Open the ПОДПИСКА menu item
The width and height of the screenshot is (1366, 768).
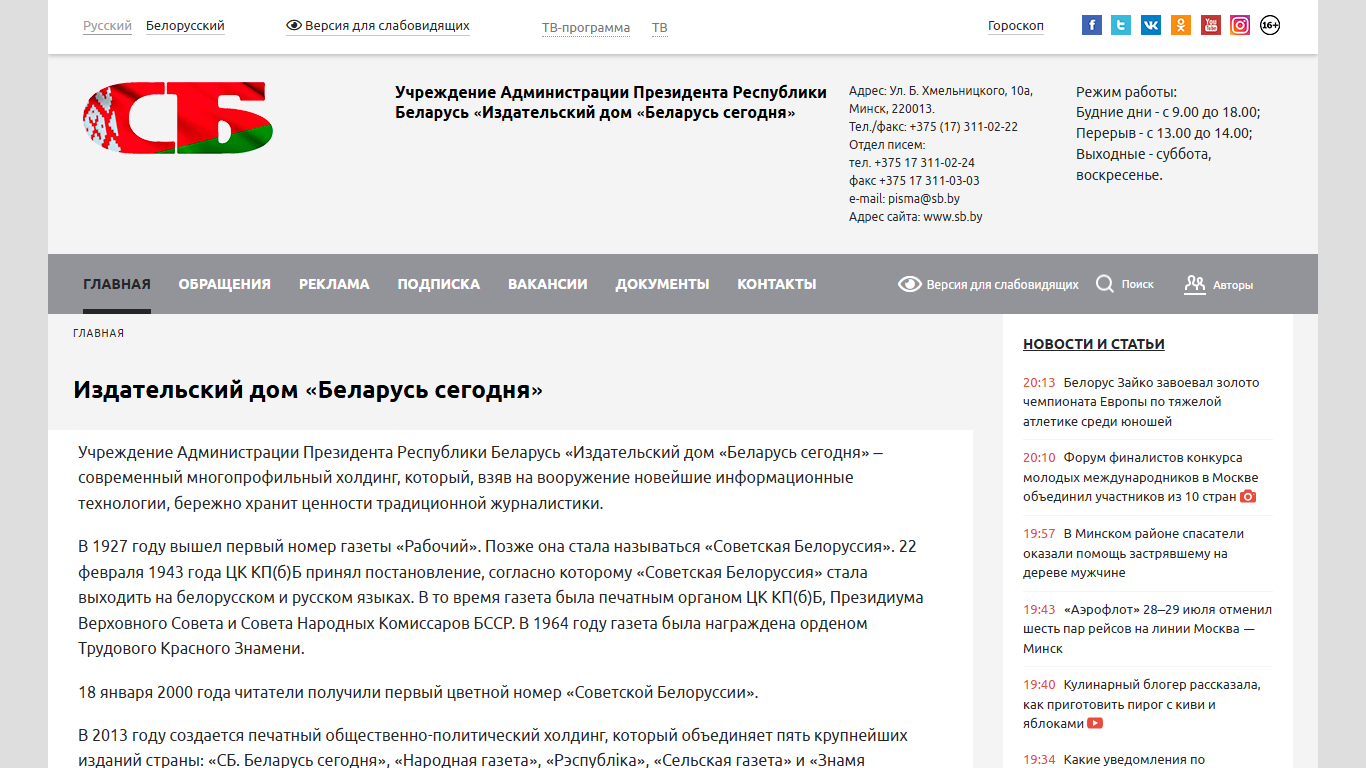pyautogui.click(x=439, y=284)
